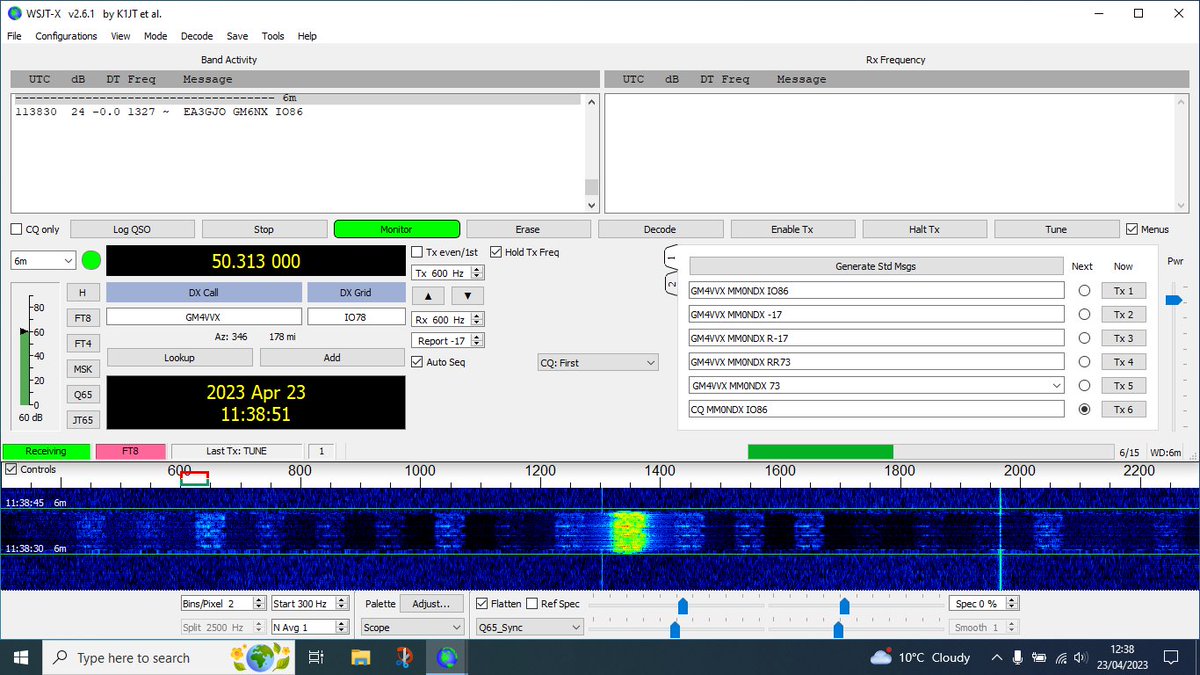Click the Tx 6 message field containing CQ MM0NDX IO86
Image resolution: width=1200 pixels, height=675 pixels.
tap(875, 409)
